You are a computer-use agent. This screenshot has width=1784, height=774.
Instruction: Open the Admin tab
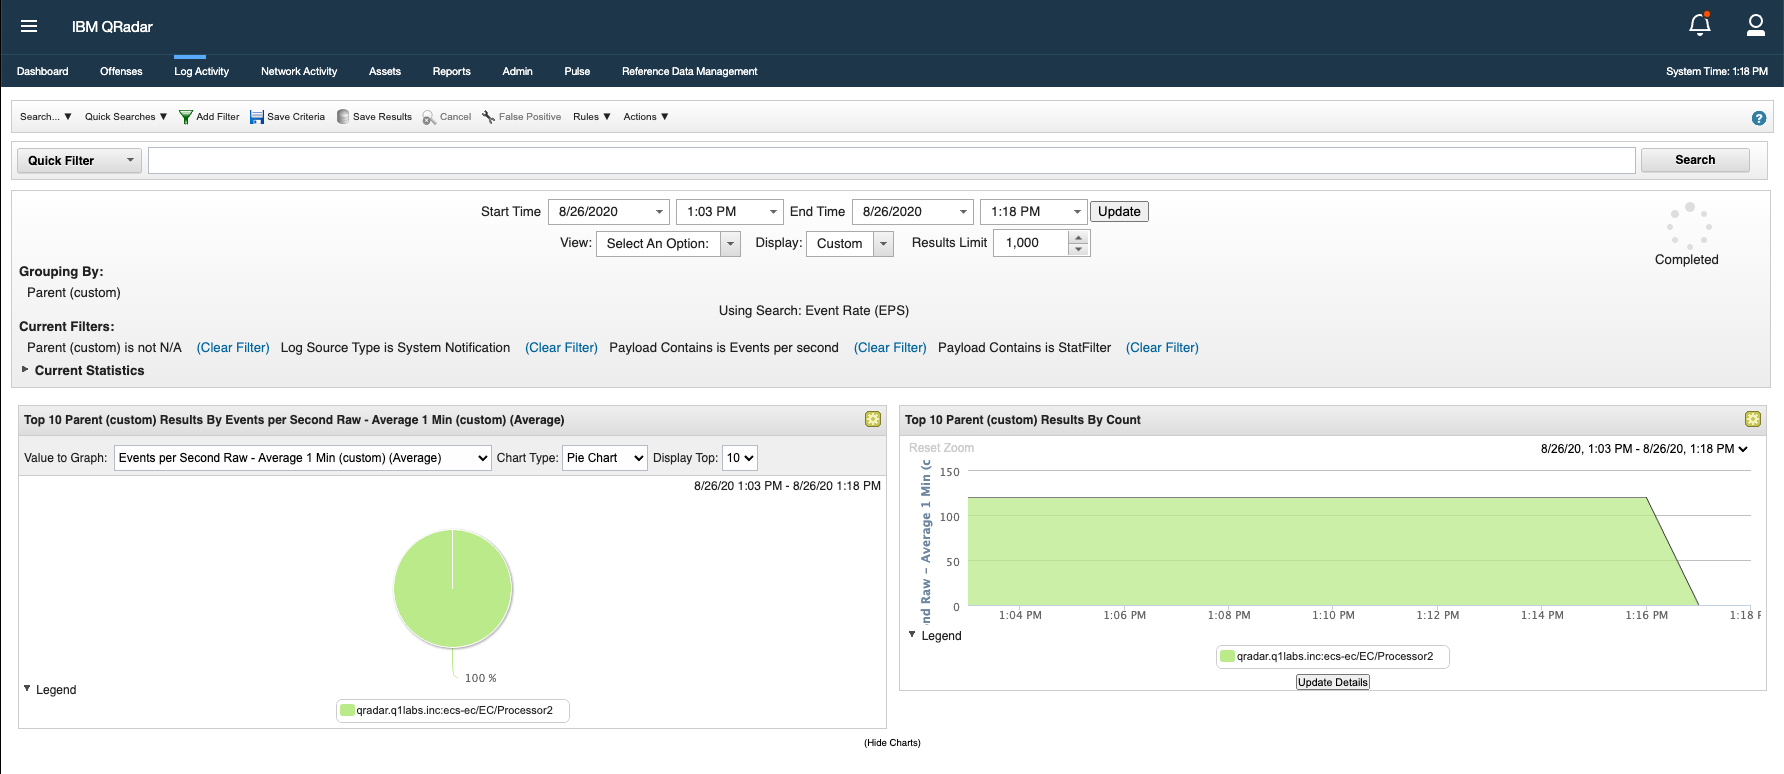(x=517, y=71)
